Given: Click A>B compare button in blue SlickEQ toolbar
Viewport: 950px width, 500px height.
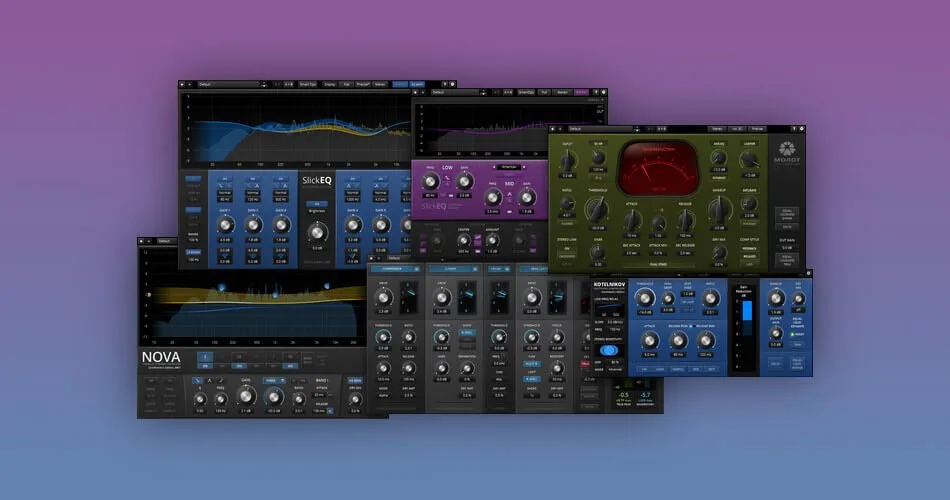Looking at the screenshot, I should tap(288, 84).
